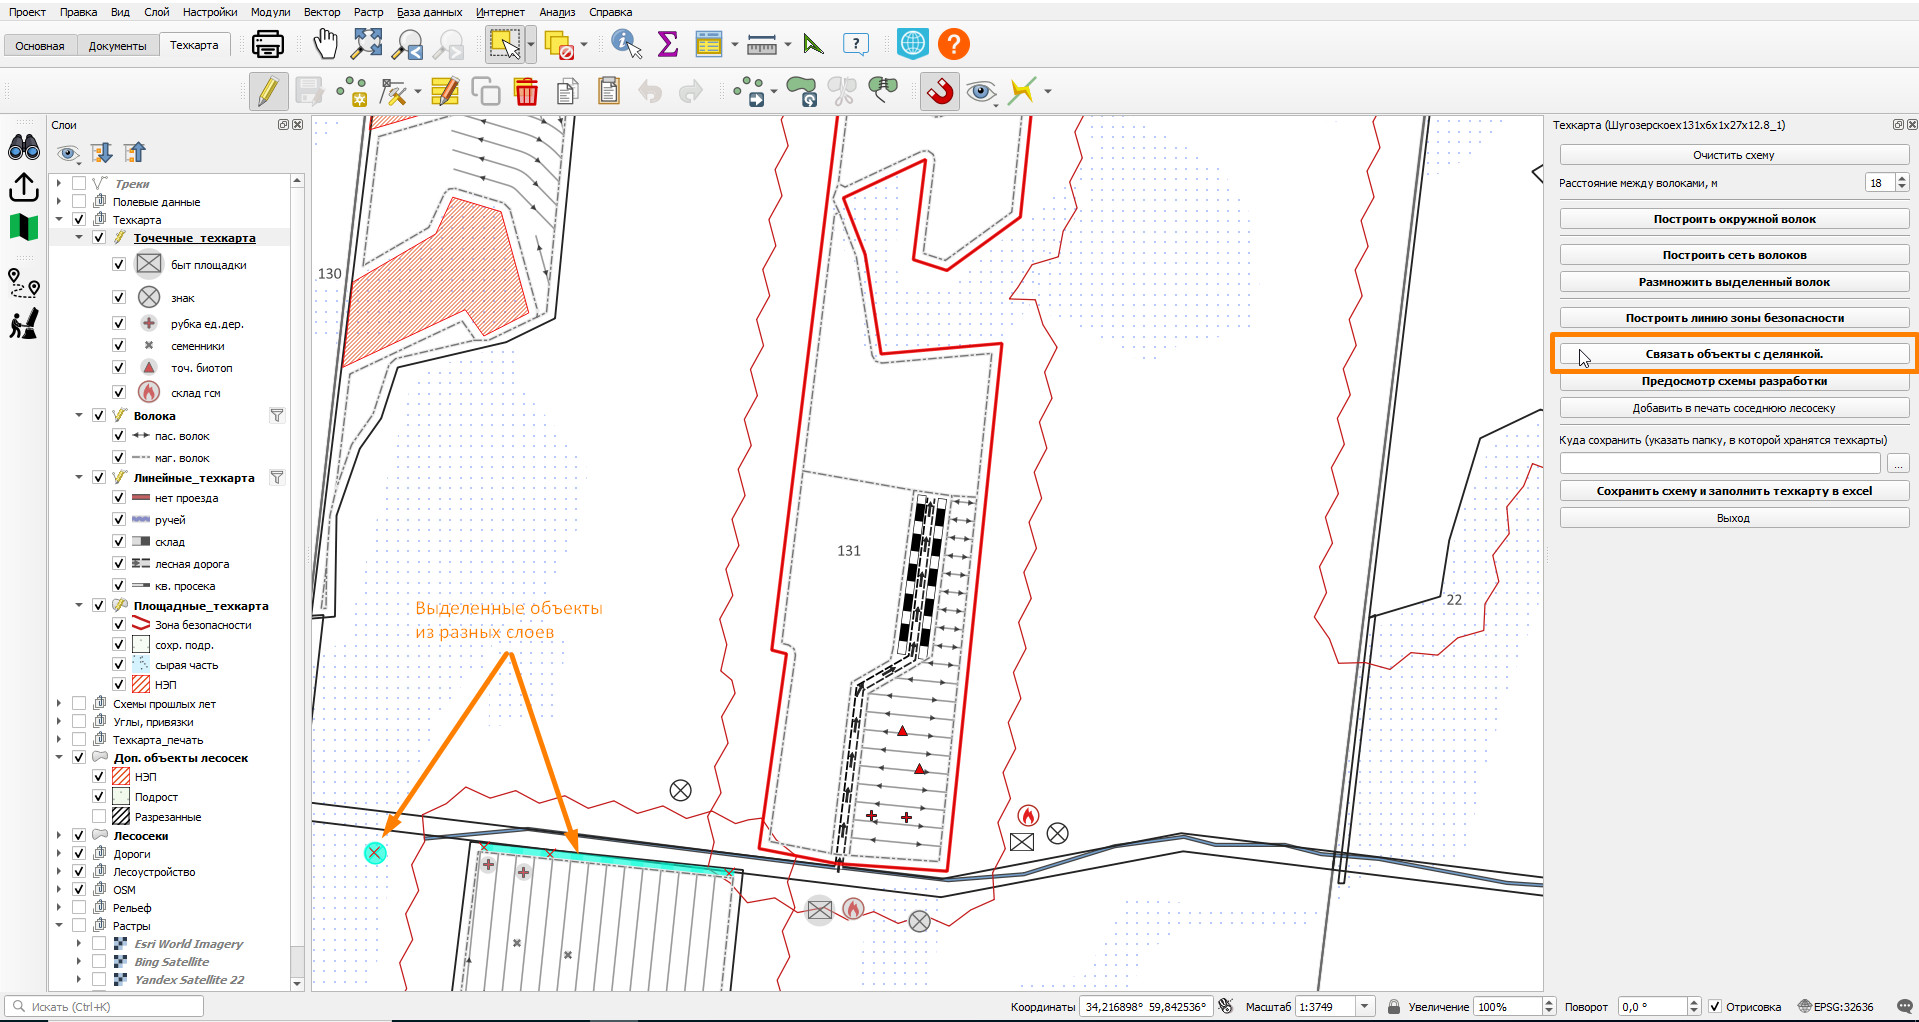Expand the Лесосеки layer group
Image resolution: width=1919 pixels, height=1022 pixels.
59,836
